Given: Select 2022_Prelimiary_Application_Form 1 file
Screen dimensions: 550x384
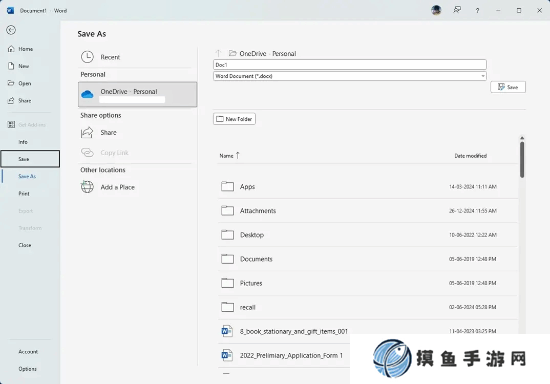Looking at the screenshot, I should pyautogui.click(x=291, y=356).
